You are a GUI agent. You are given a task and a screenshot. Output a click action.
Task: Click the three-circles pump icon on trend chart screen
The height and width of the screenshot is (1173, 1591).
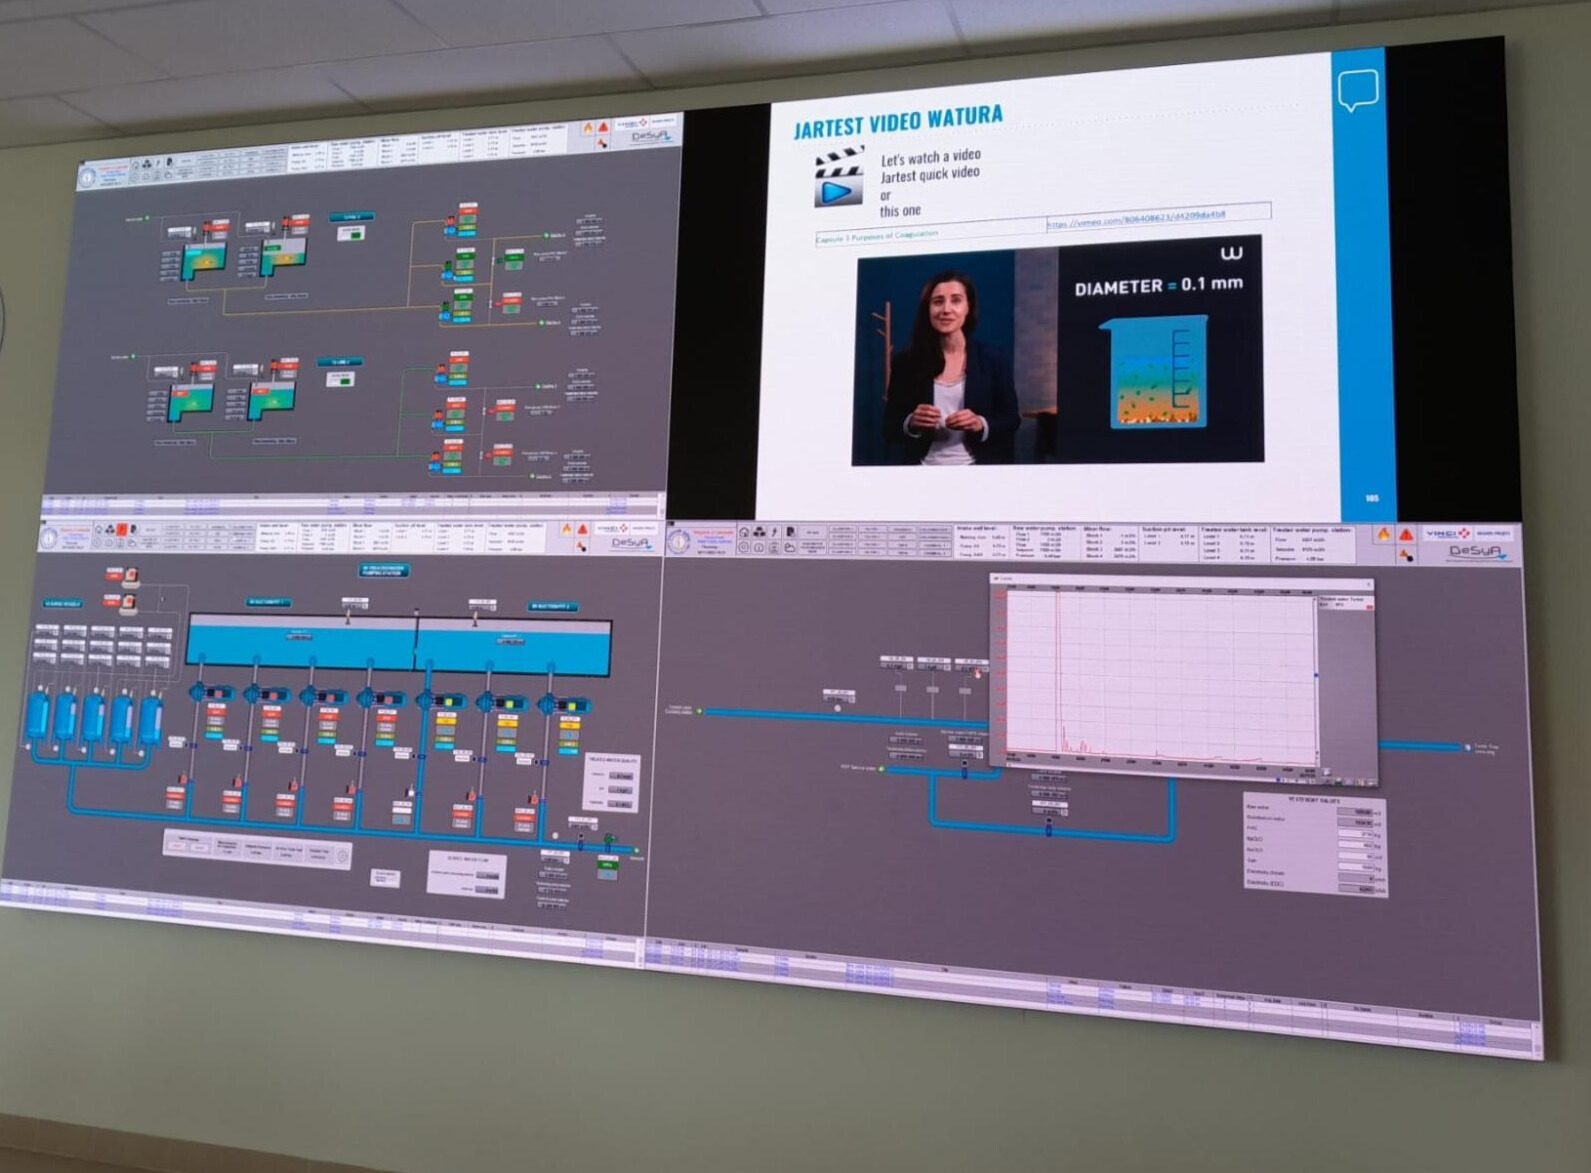(759, 532)
